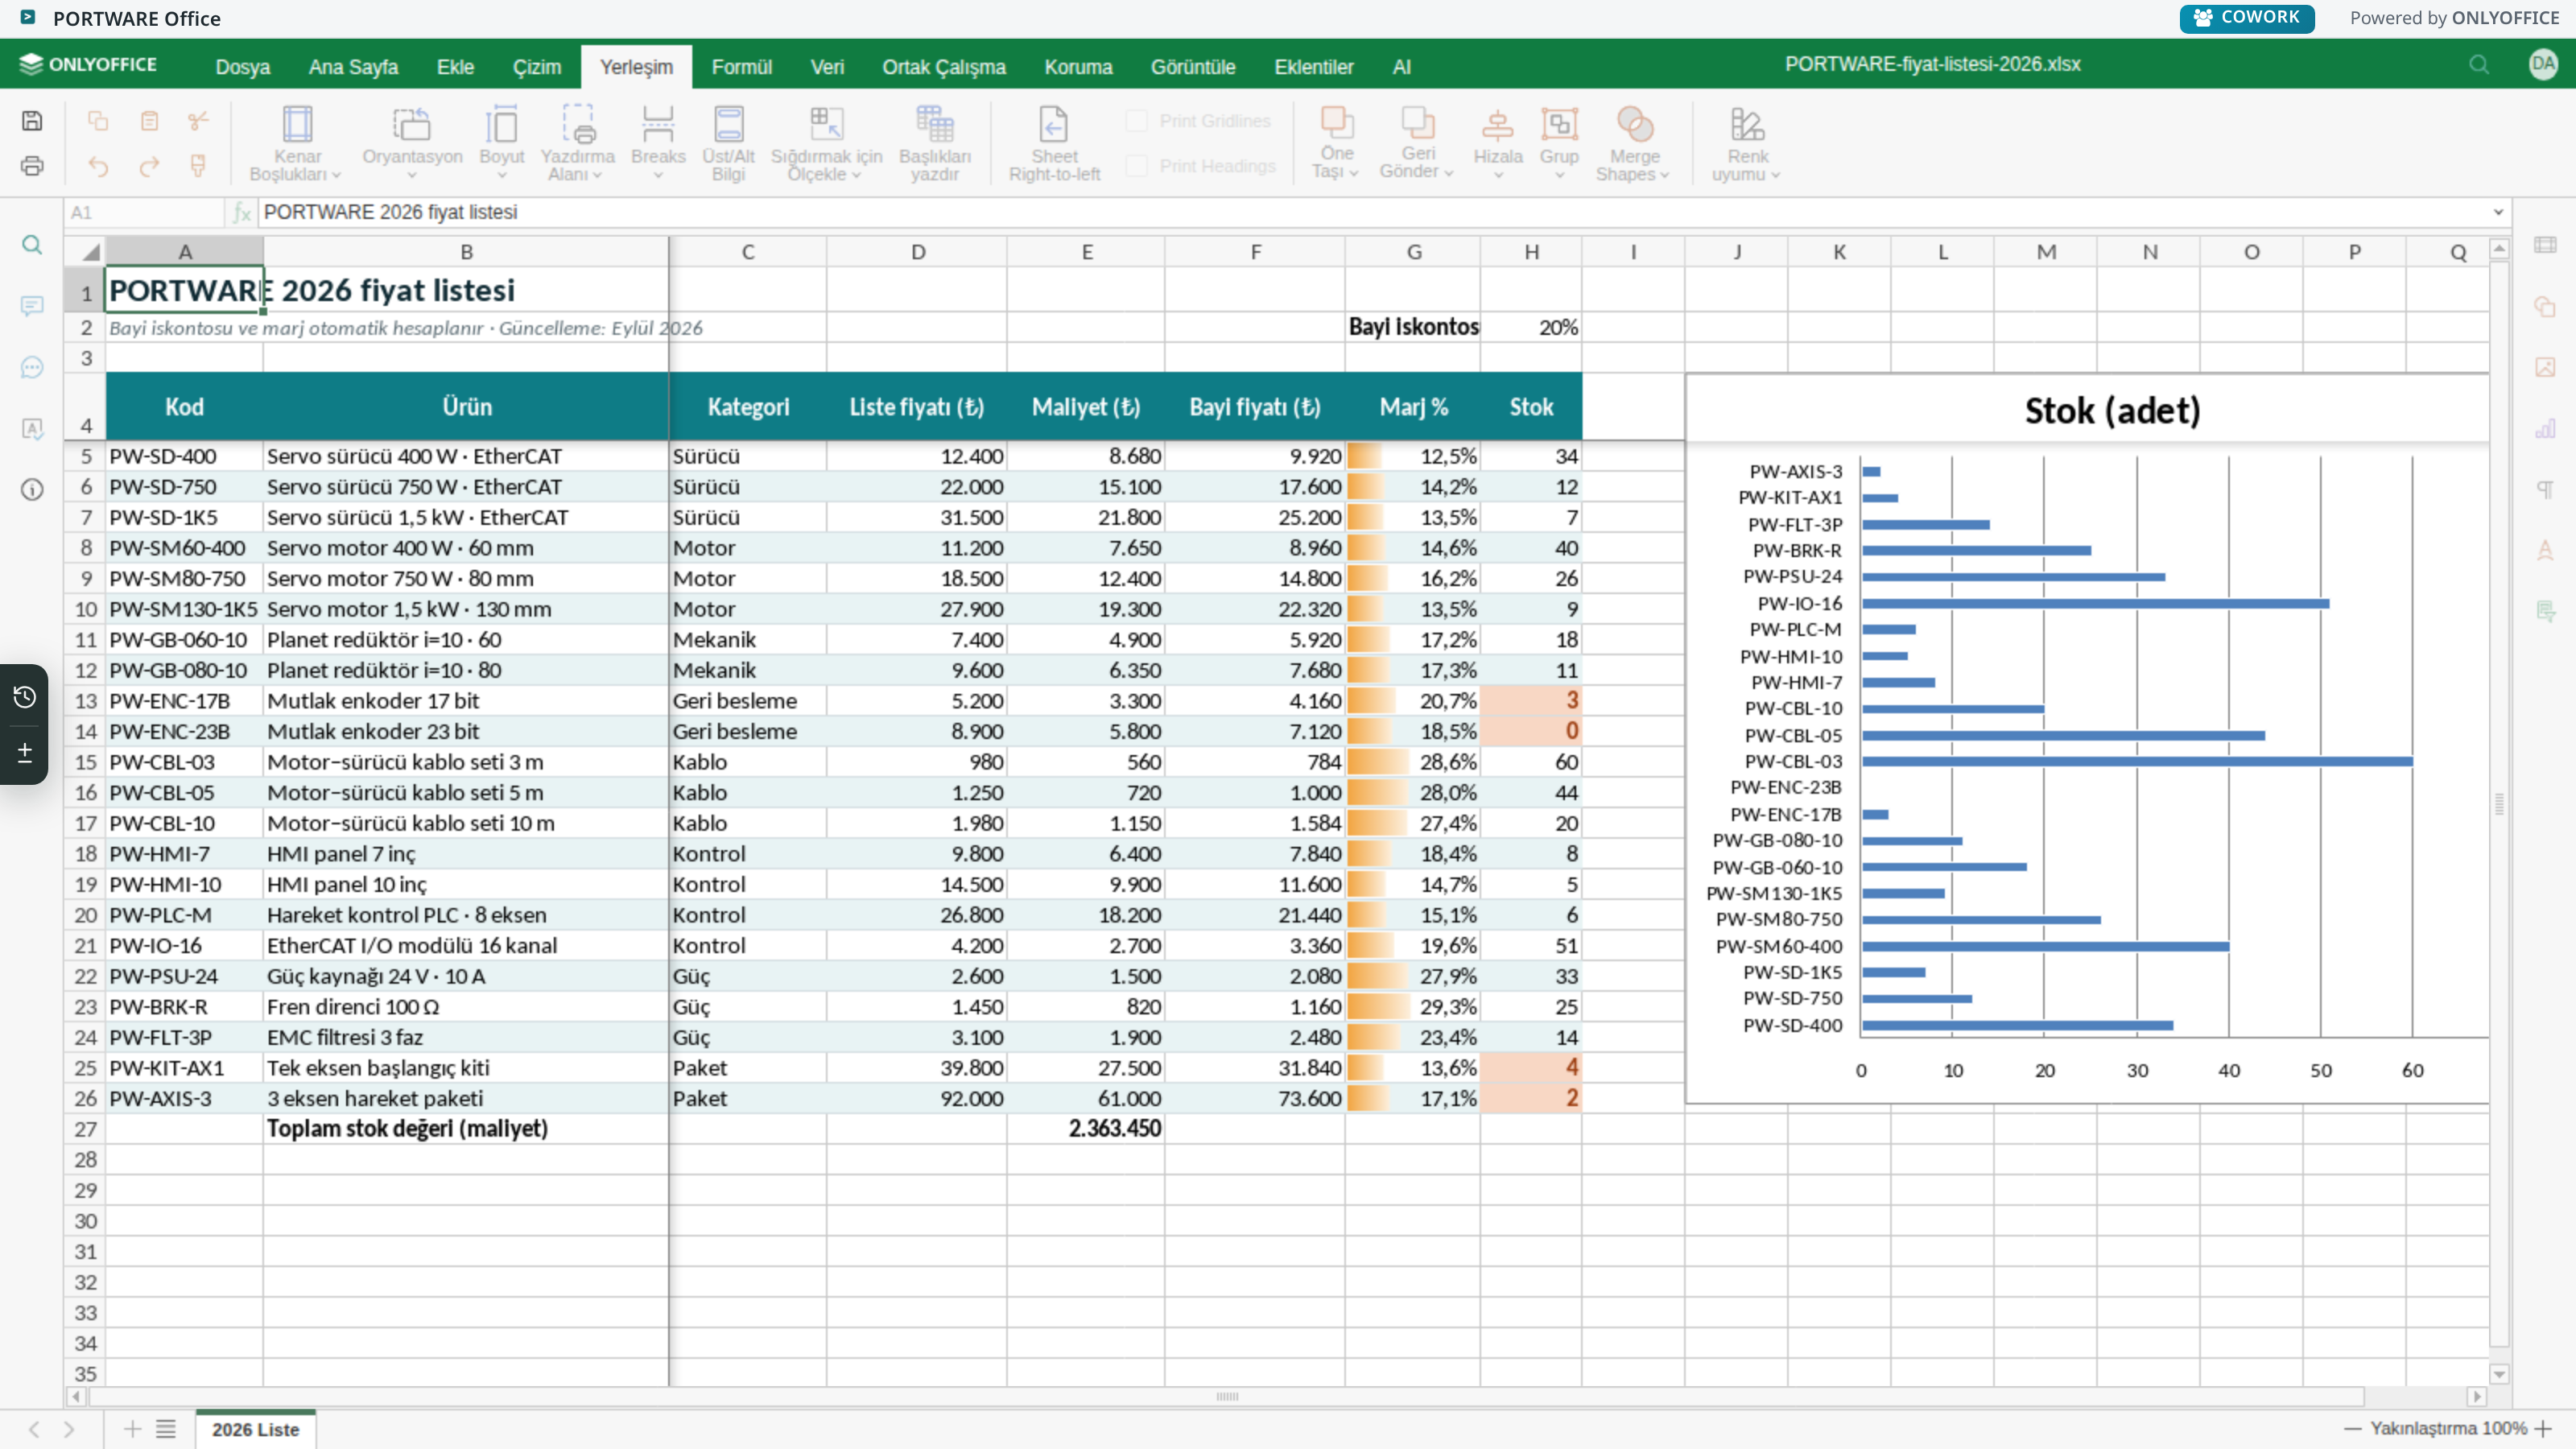Switch to the Ana Sayfa tab
The width and height of the screenshot is (2576, 1449).
coord(353,67)
